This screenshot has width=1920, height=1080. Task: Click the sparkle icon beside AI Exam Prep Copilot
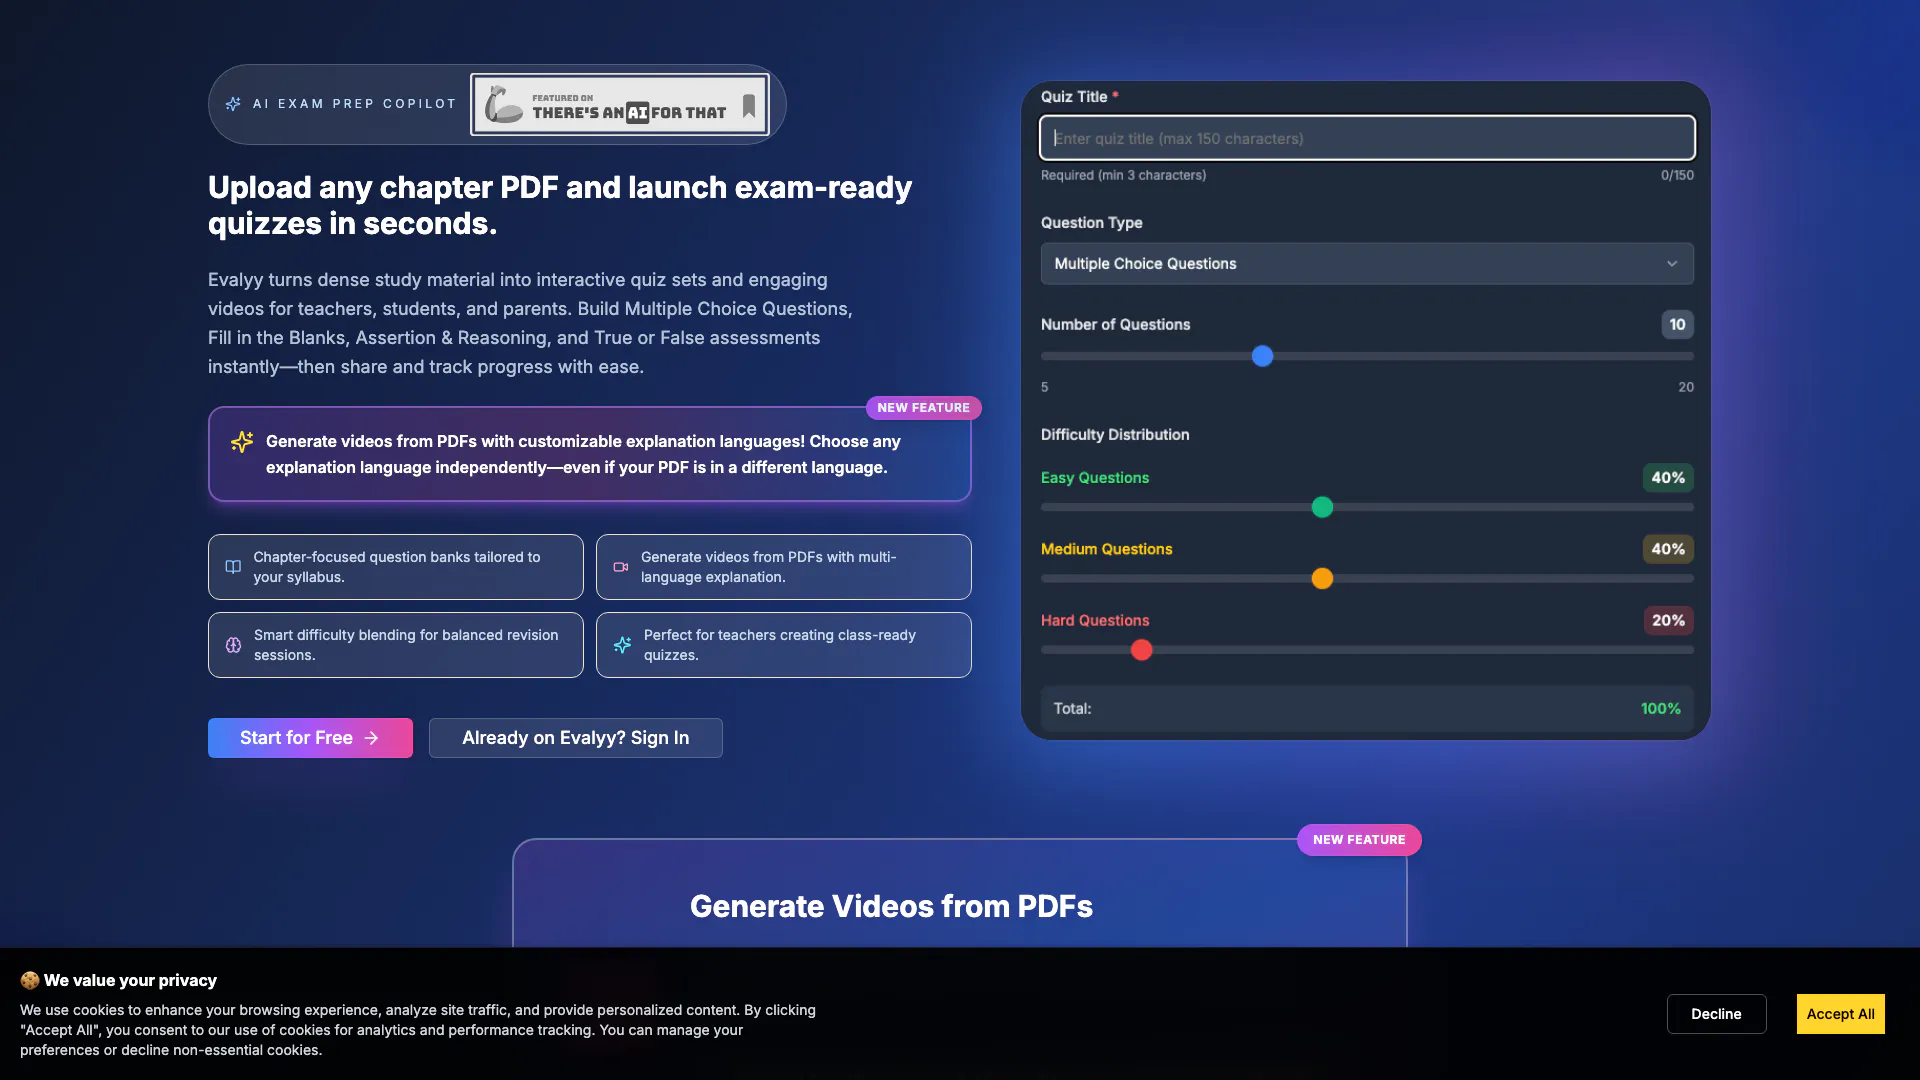pos(233,104)
